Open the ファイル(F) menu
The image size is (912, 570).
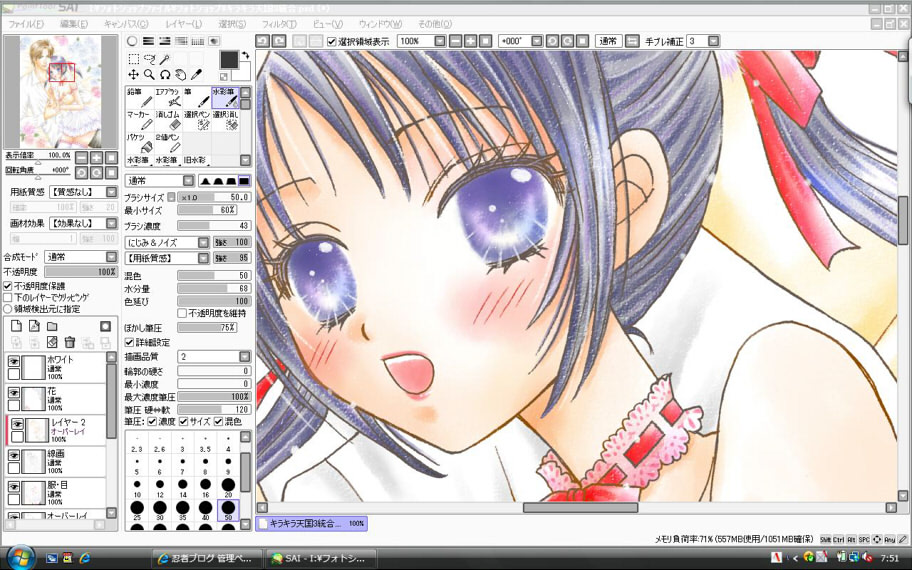tap(26, 24)
